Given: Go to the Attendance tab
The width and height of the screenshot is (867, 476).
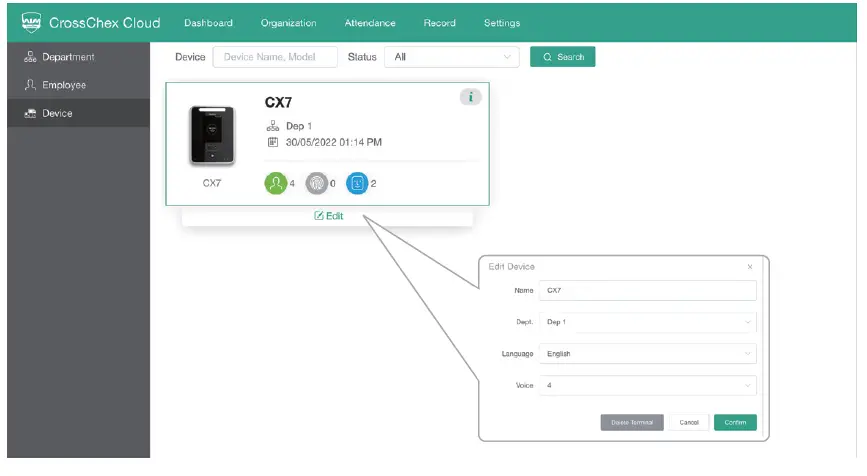Looking at the screenshot, I should point(370,23).
